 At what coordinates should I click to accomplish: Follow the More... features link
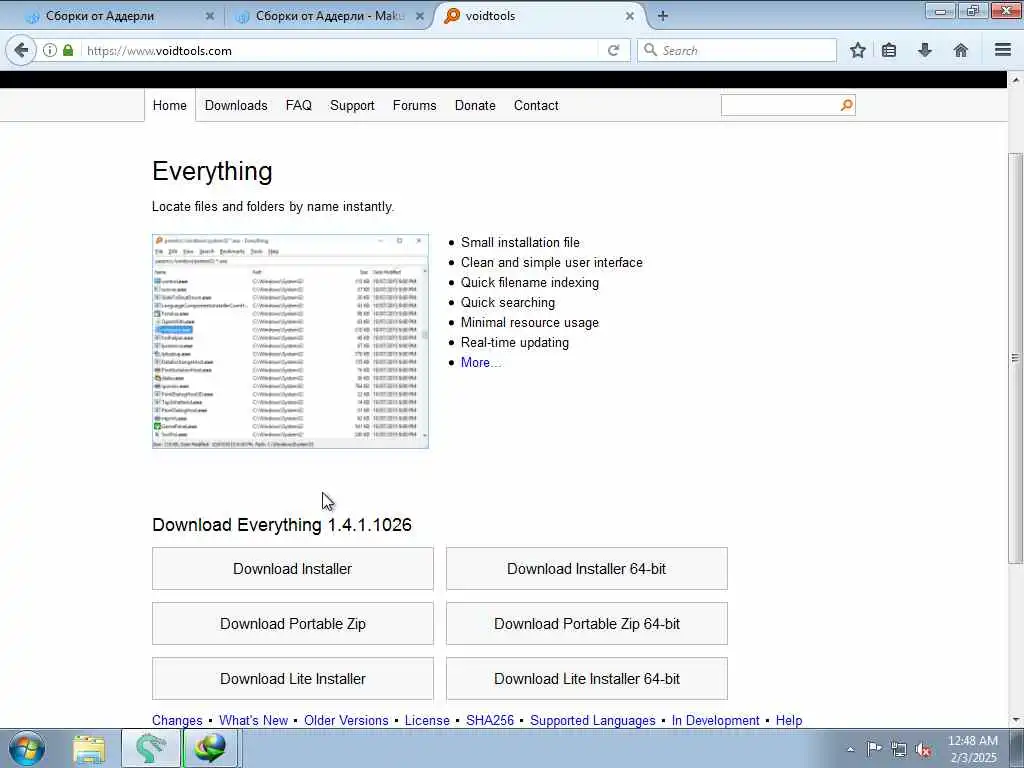[x=481, y=362]
